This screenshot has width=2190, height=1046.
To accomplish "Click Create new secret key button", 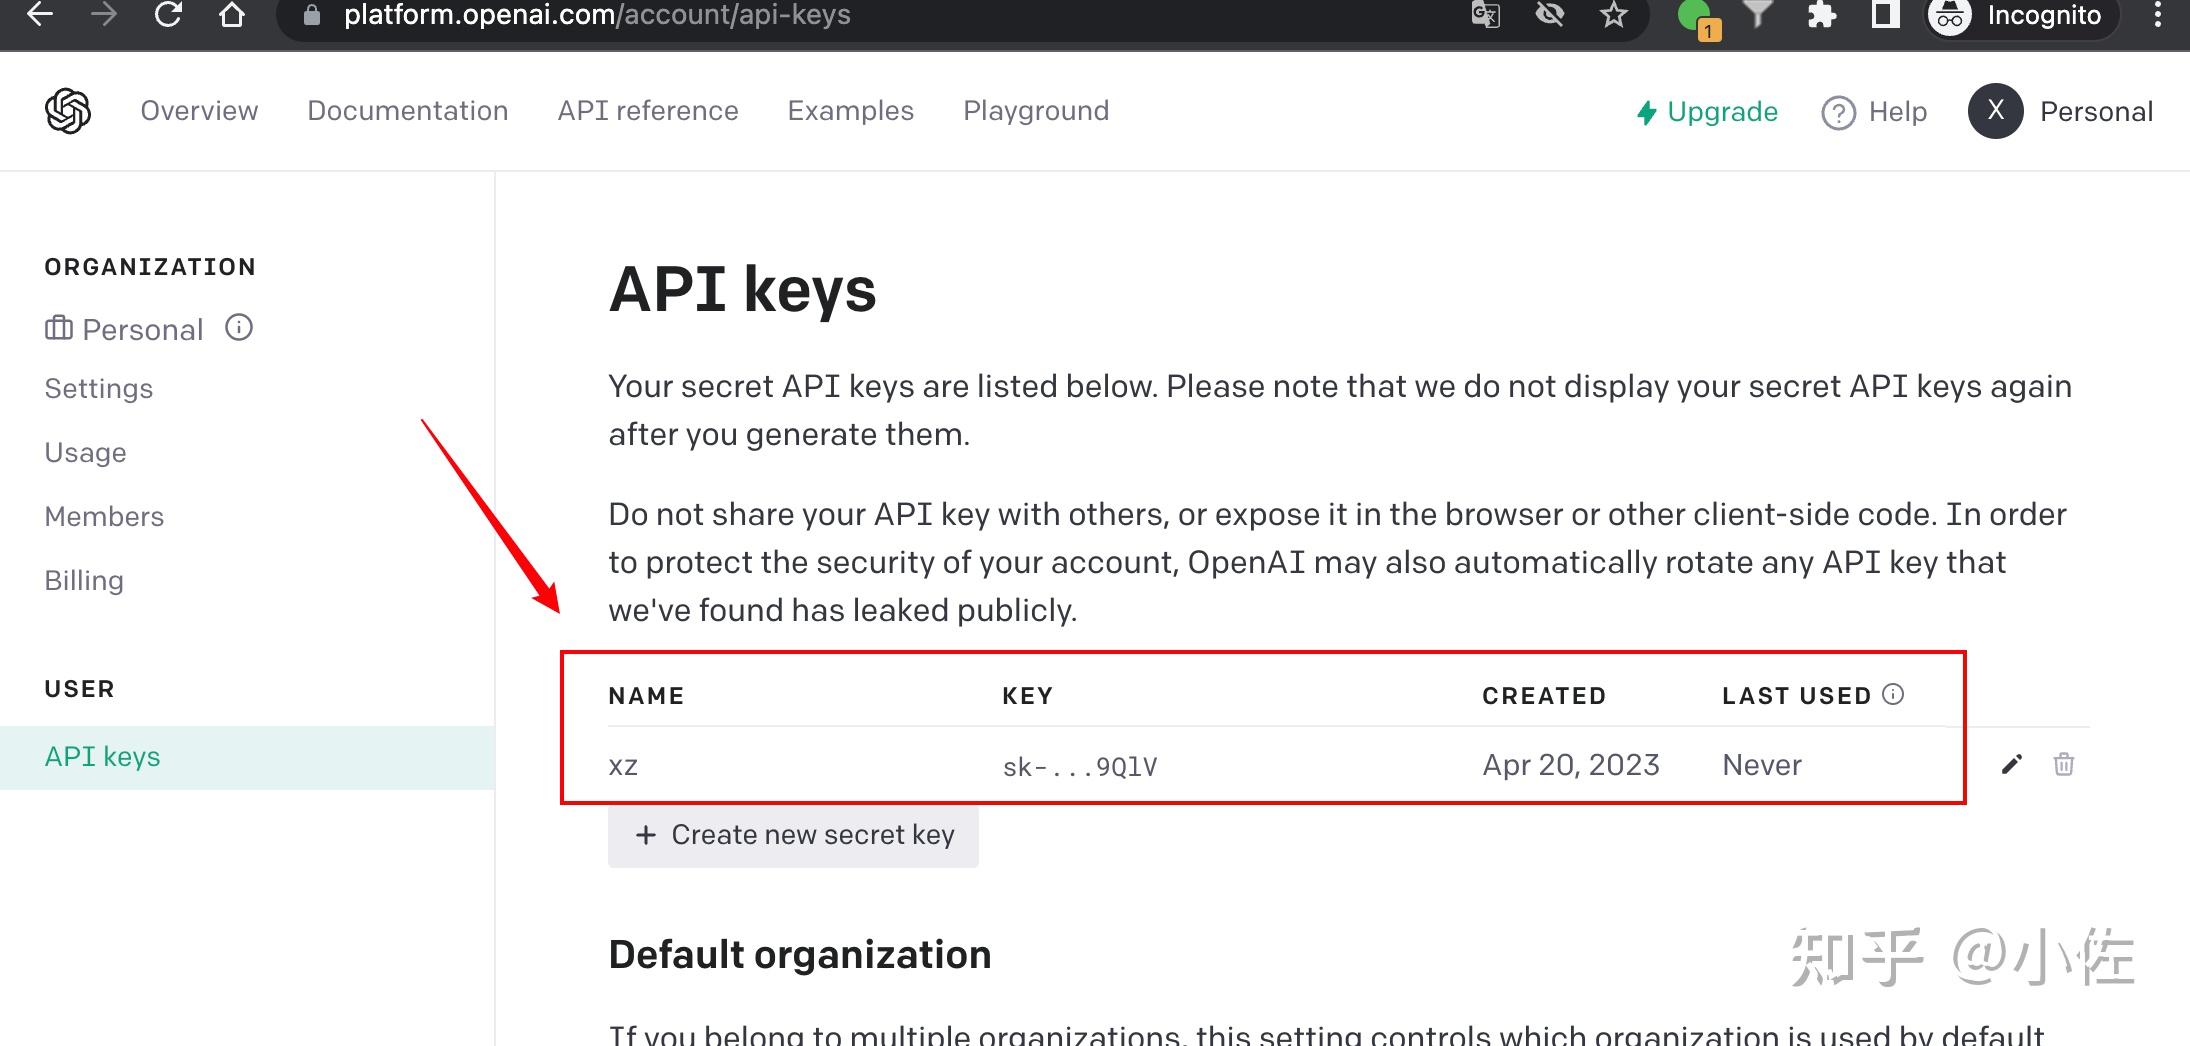I will point(792,834).
